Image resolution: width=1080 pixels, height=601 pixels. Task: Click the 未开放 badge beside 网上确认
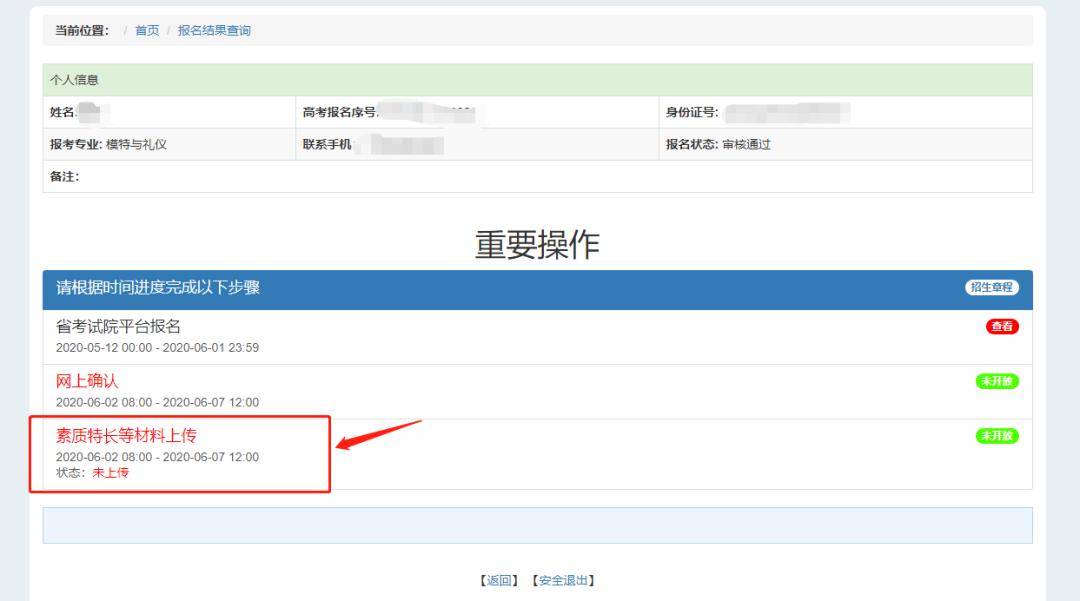coord(997,381)
